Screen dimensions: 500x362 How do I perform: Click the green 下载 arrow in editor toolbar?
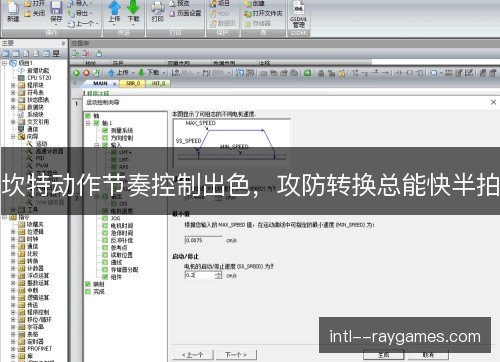141,73
